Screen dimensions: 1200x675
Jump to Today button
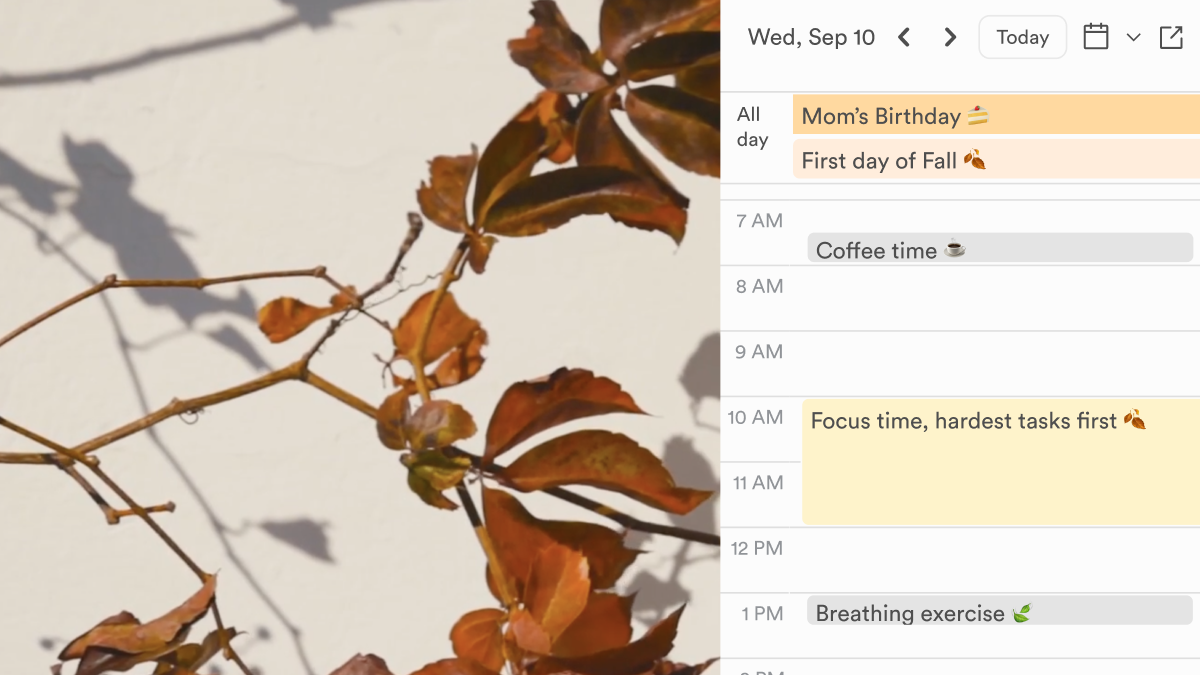tap(1022, 38)
